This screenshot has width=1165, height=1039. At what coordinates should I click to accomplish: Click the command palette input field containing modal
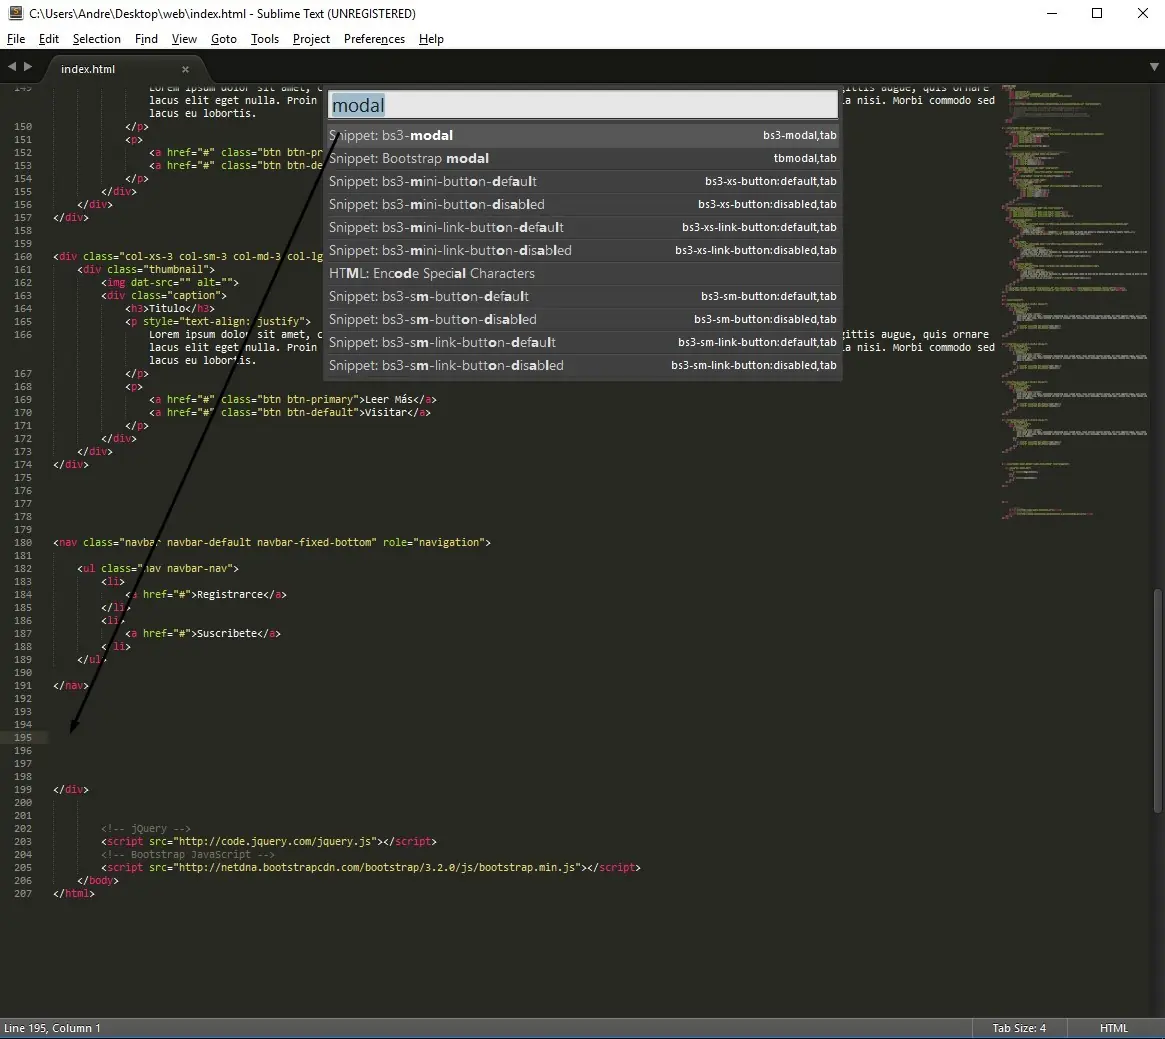click(x=583, y=106)
